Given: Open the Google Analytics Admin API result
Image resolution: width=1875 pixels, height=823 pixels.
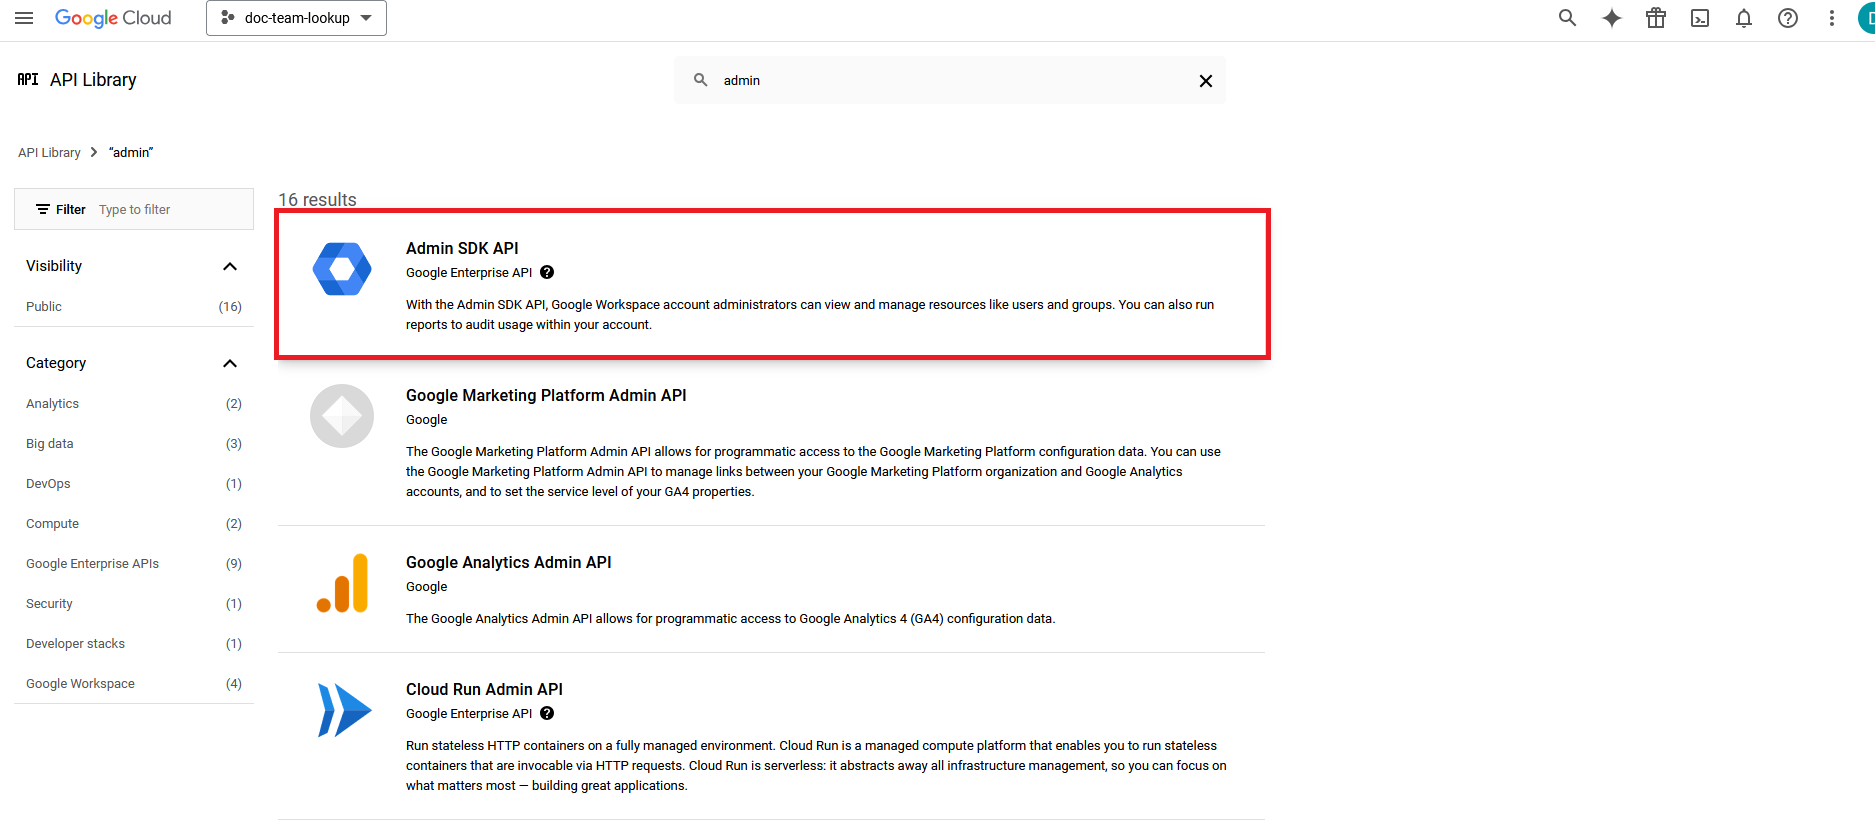Looking at the screenshot, I should coord(508,563).
